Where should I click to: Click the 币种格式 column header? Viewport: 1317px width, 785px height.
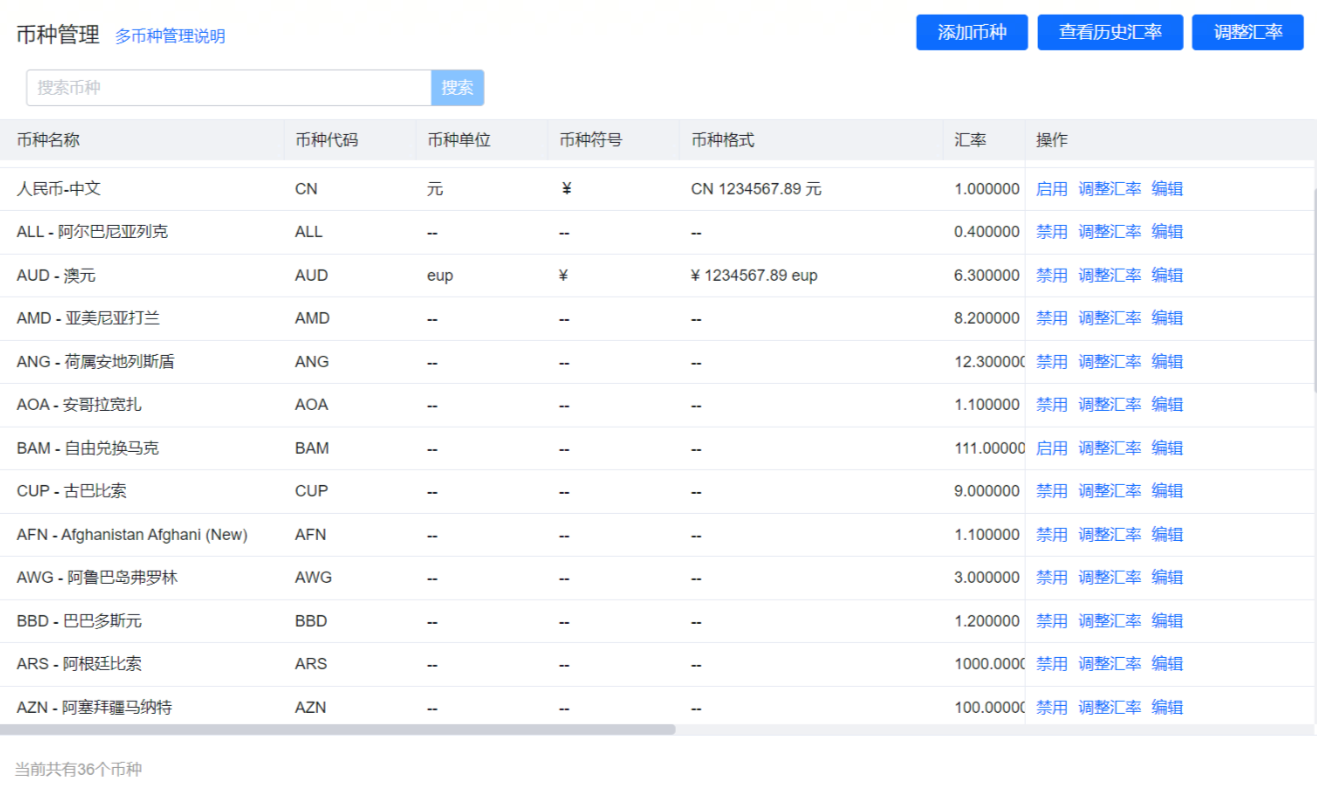[x=811, y=140]
